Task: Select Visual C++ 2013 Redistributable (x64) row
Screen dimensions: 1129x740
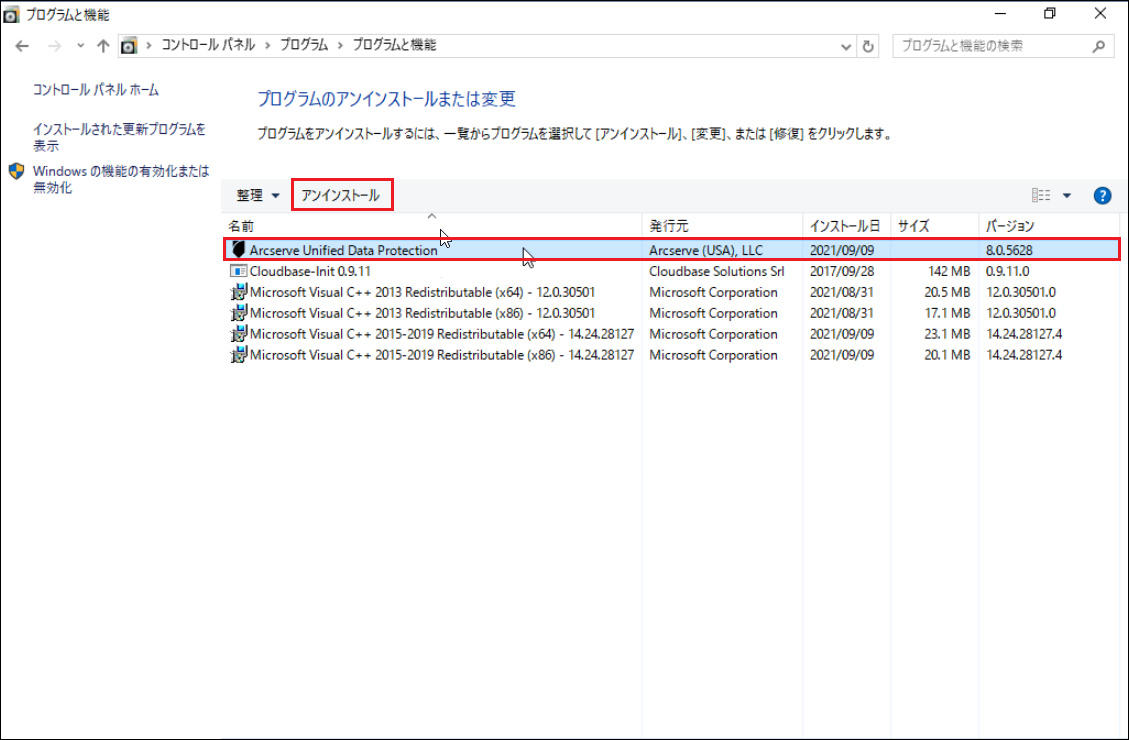Action: 671,292
